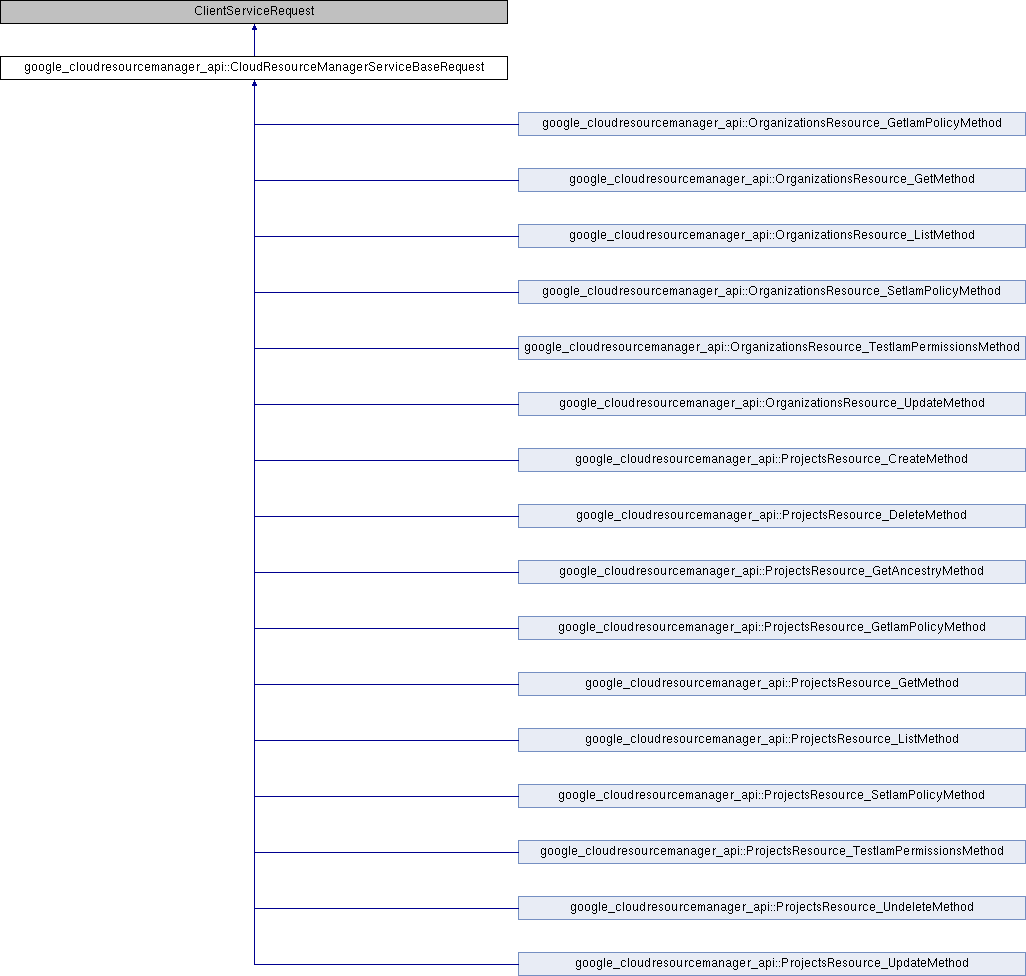Go to OrganizationsResource_TestIamPermissionsMethod class
This screenshot has height=976, width=1026.
[771, 348]
